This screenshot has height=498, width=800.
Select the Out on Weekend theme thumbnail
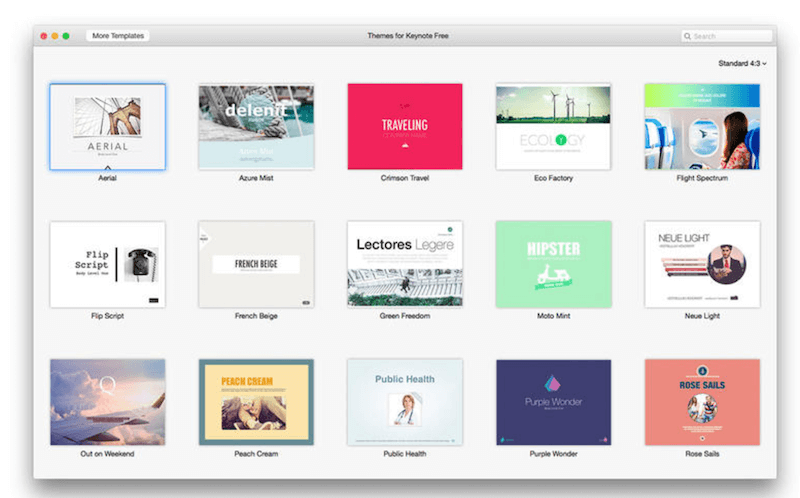coord(108,402)
